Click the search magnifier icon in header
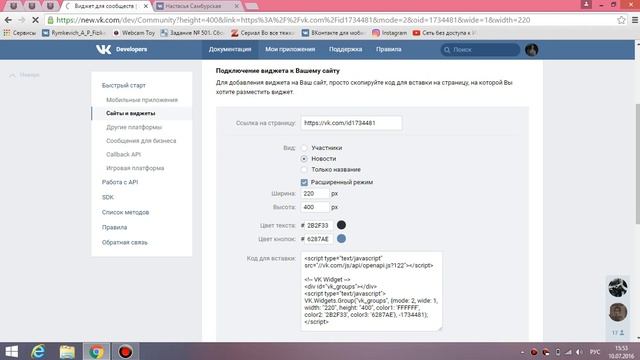The image size is (640, 360). click(447, 50)
